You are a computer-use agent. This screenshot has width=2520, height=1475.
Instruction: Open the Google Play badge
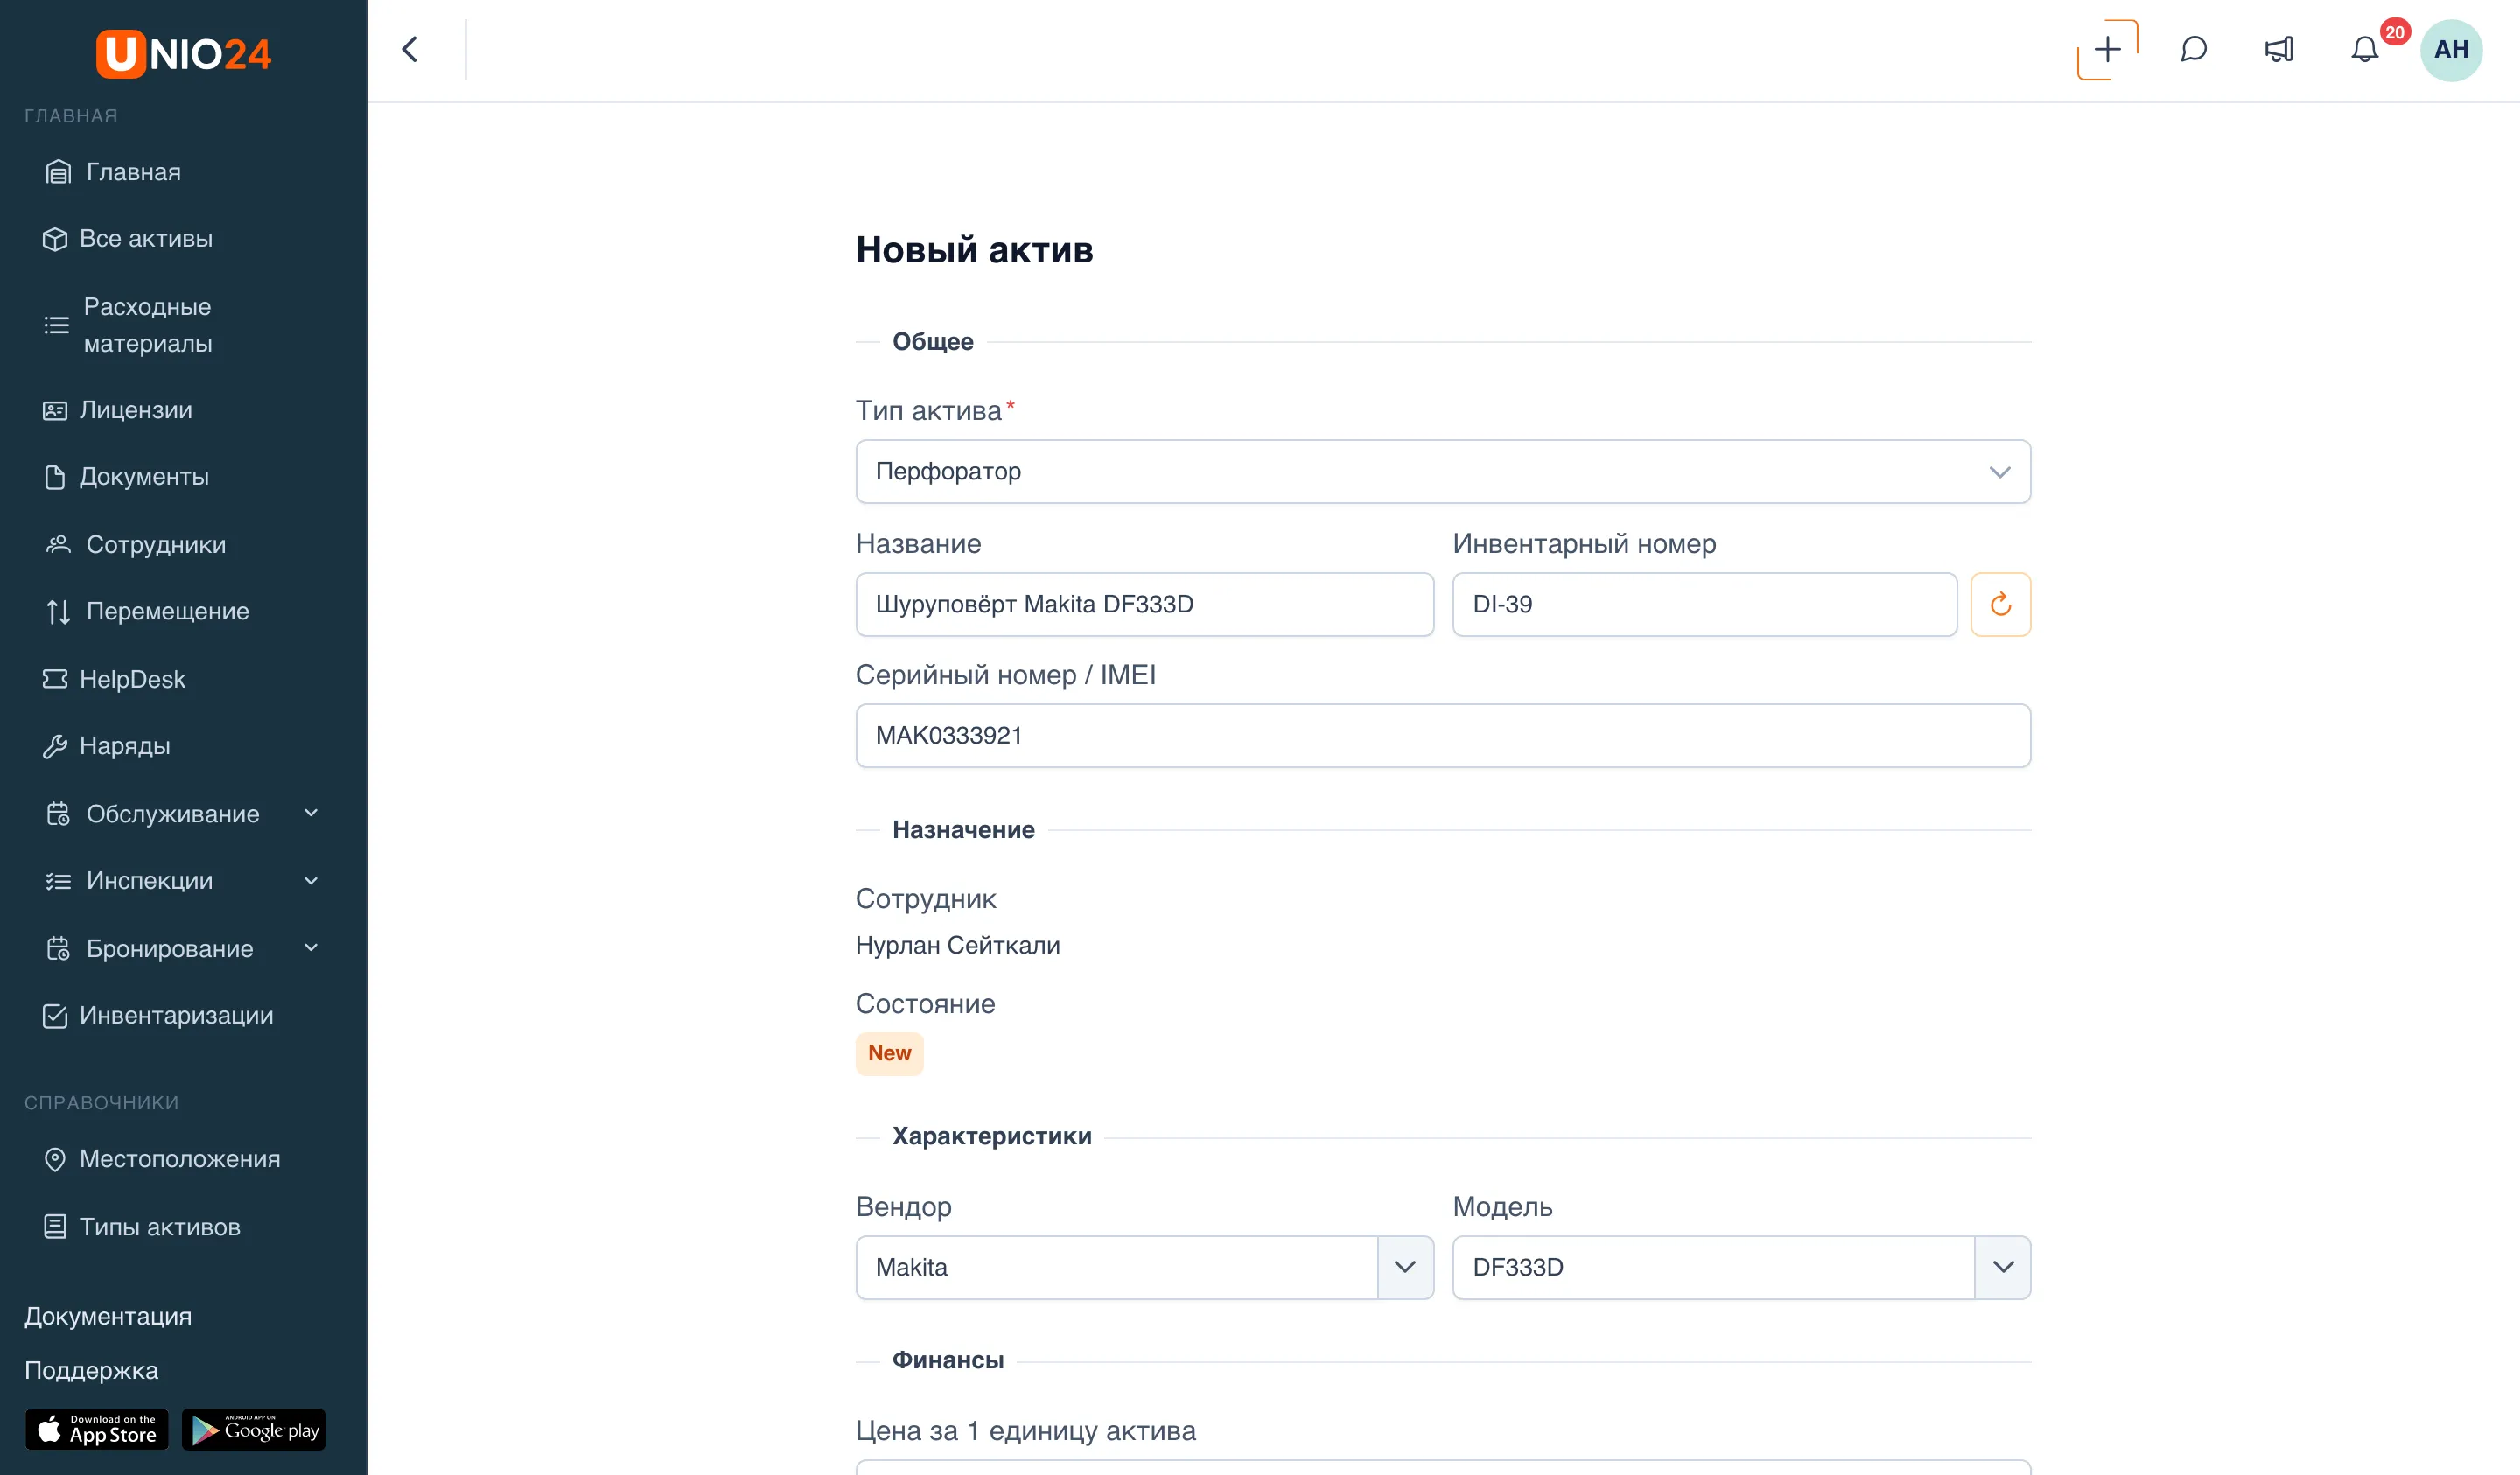click(254, 1429)
